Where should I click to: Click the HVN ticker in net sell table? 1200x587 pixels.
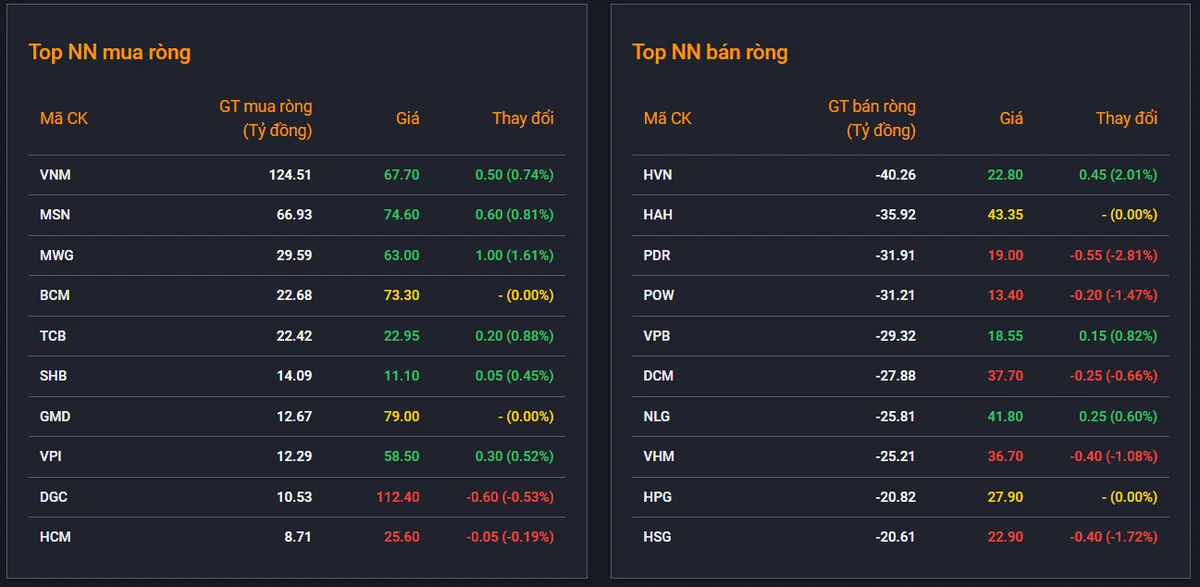pyautogui.click(x=658, y=175)
